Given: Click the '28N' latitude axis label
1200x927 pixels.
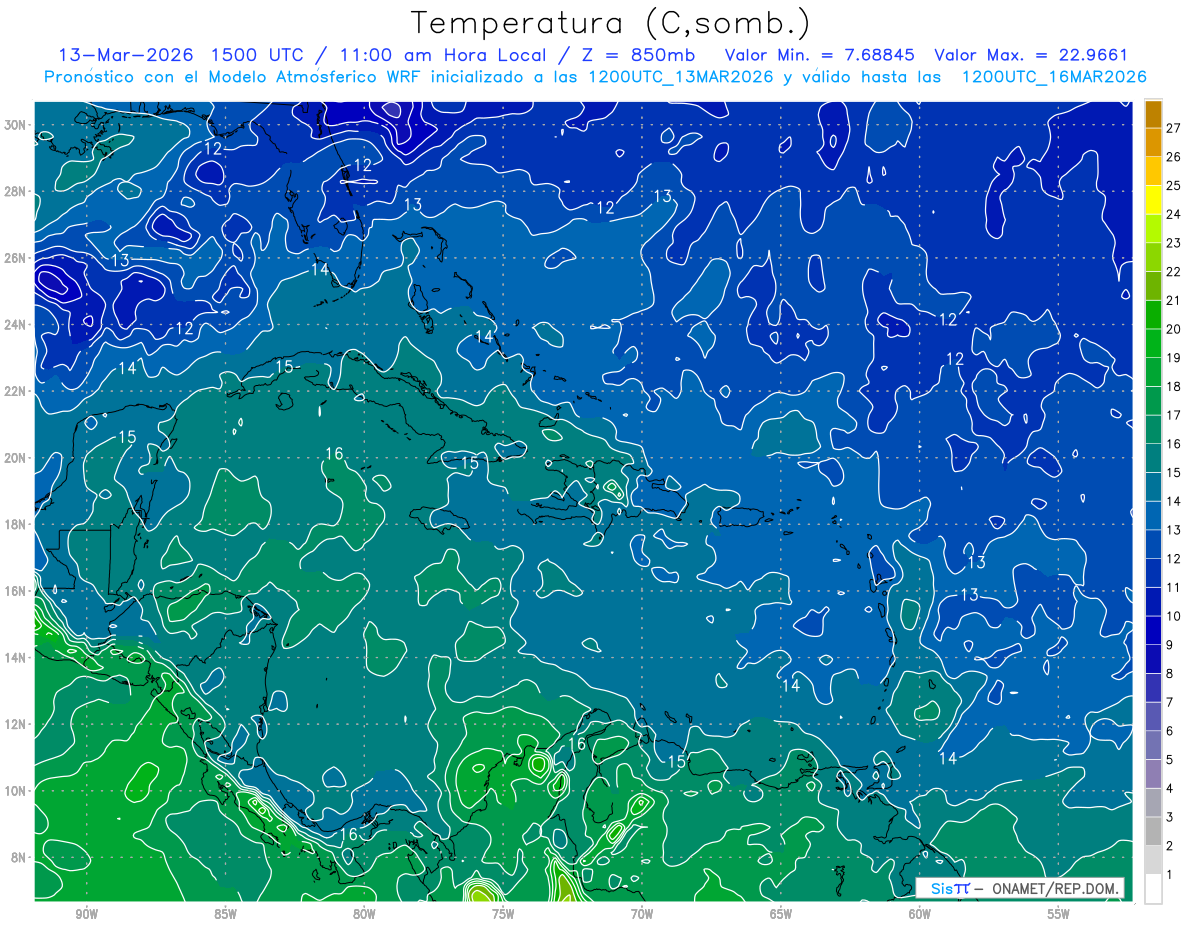Looking at the screenshot, I should coord(17,191).
